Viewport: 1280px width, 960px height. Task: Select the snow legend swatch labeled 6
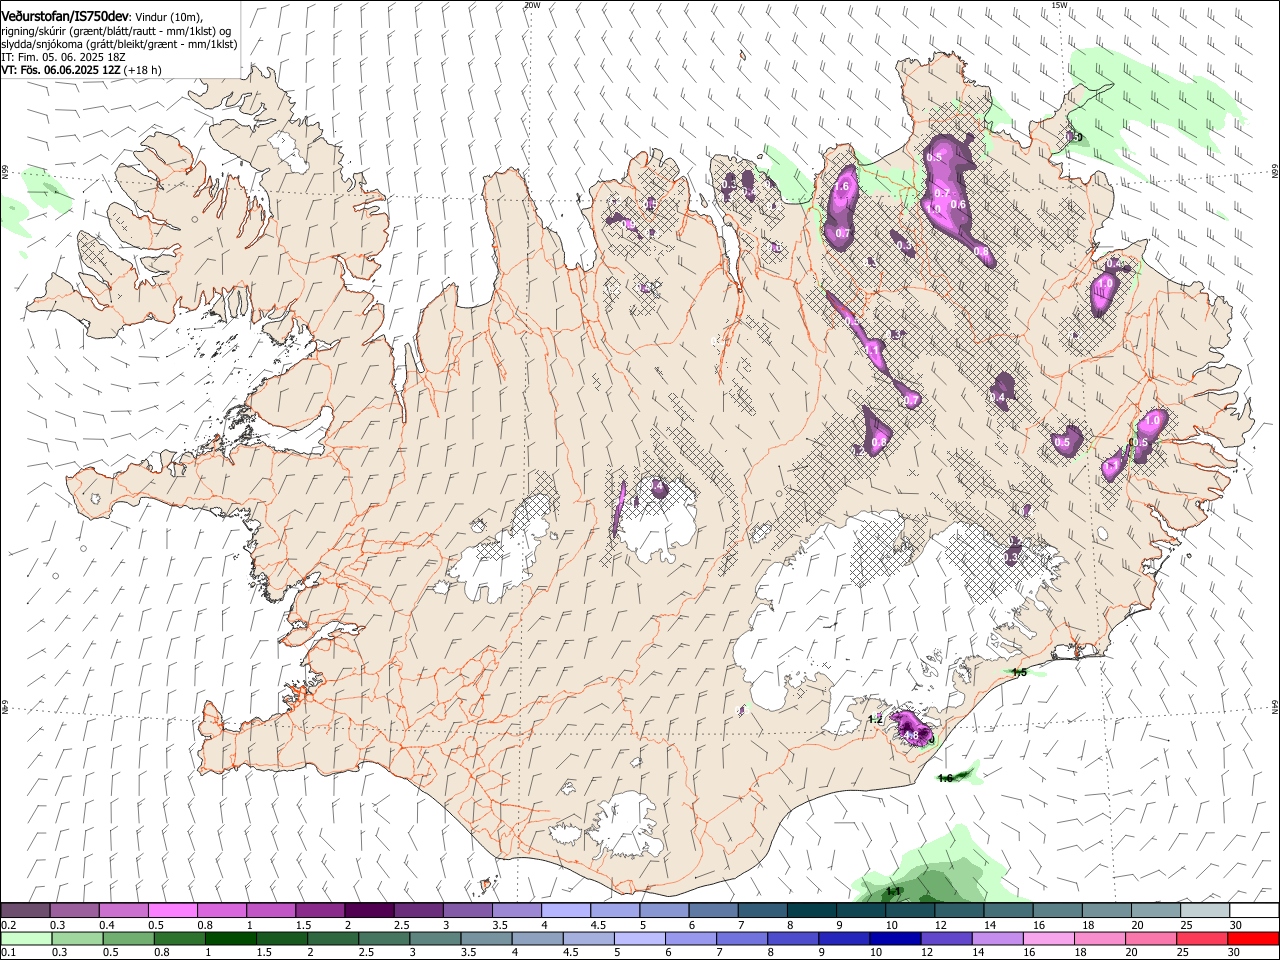[x=713, y=911]
